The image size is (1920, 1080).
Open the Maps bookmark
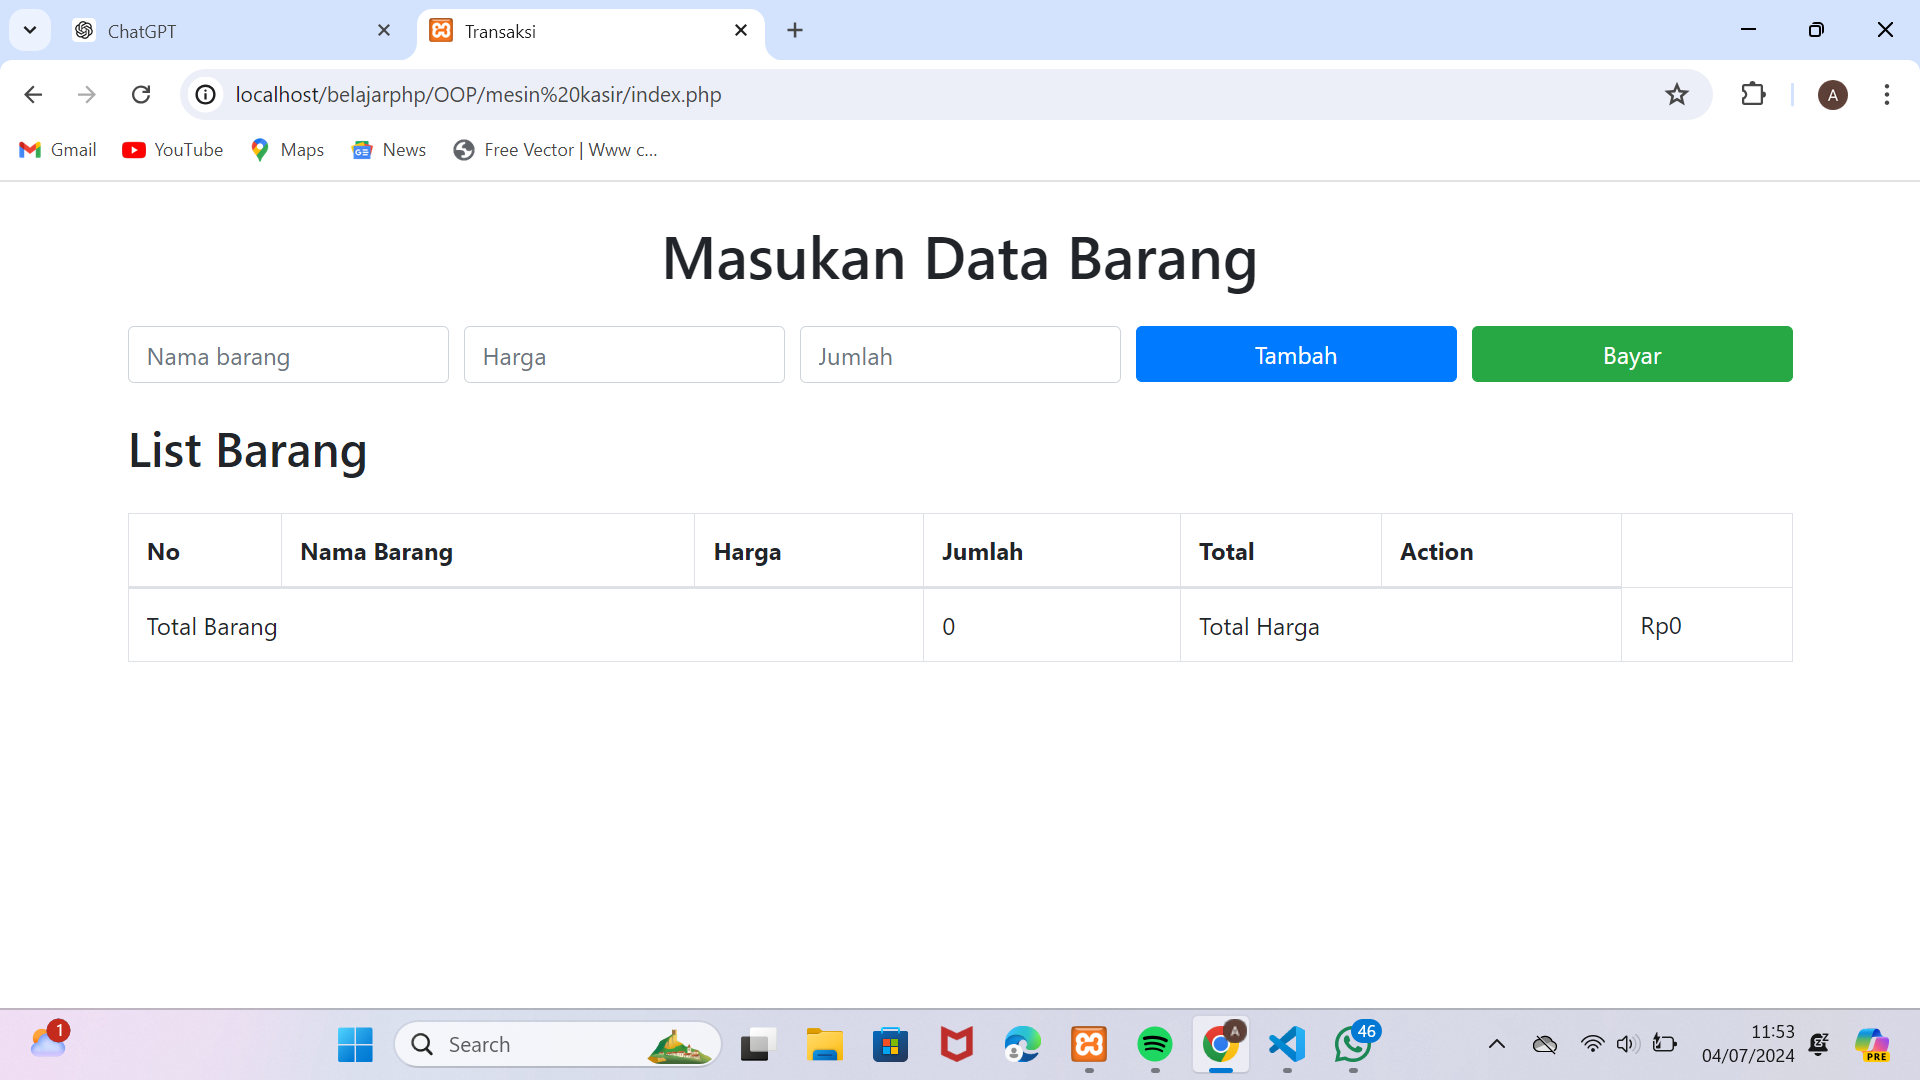pyautogui.click(x=286, y=149)
